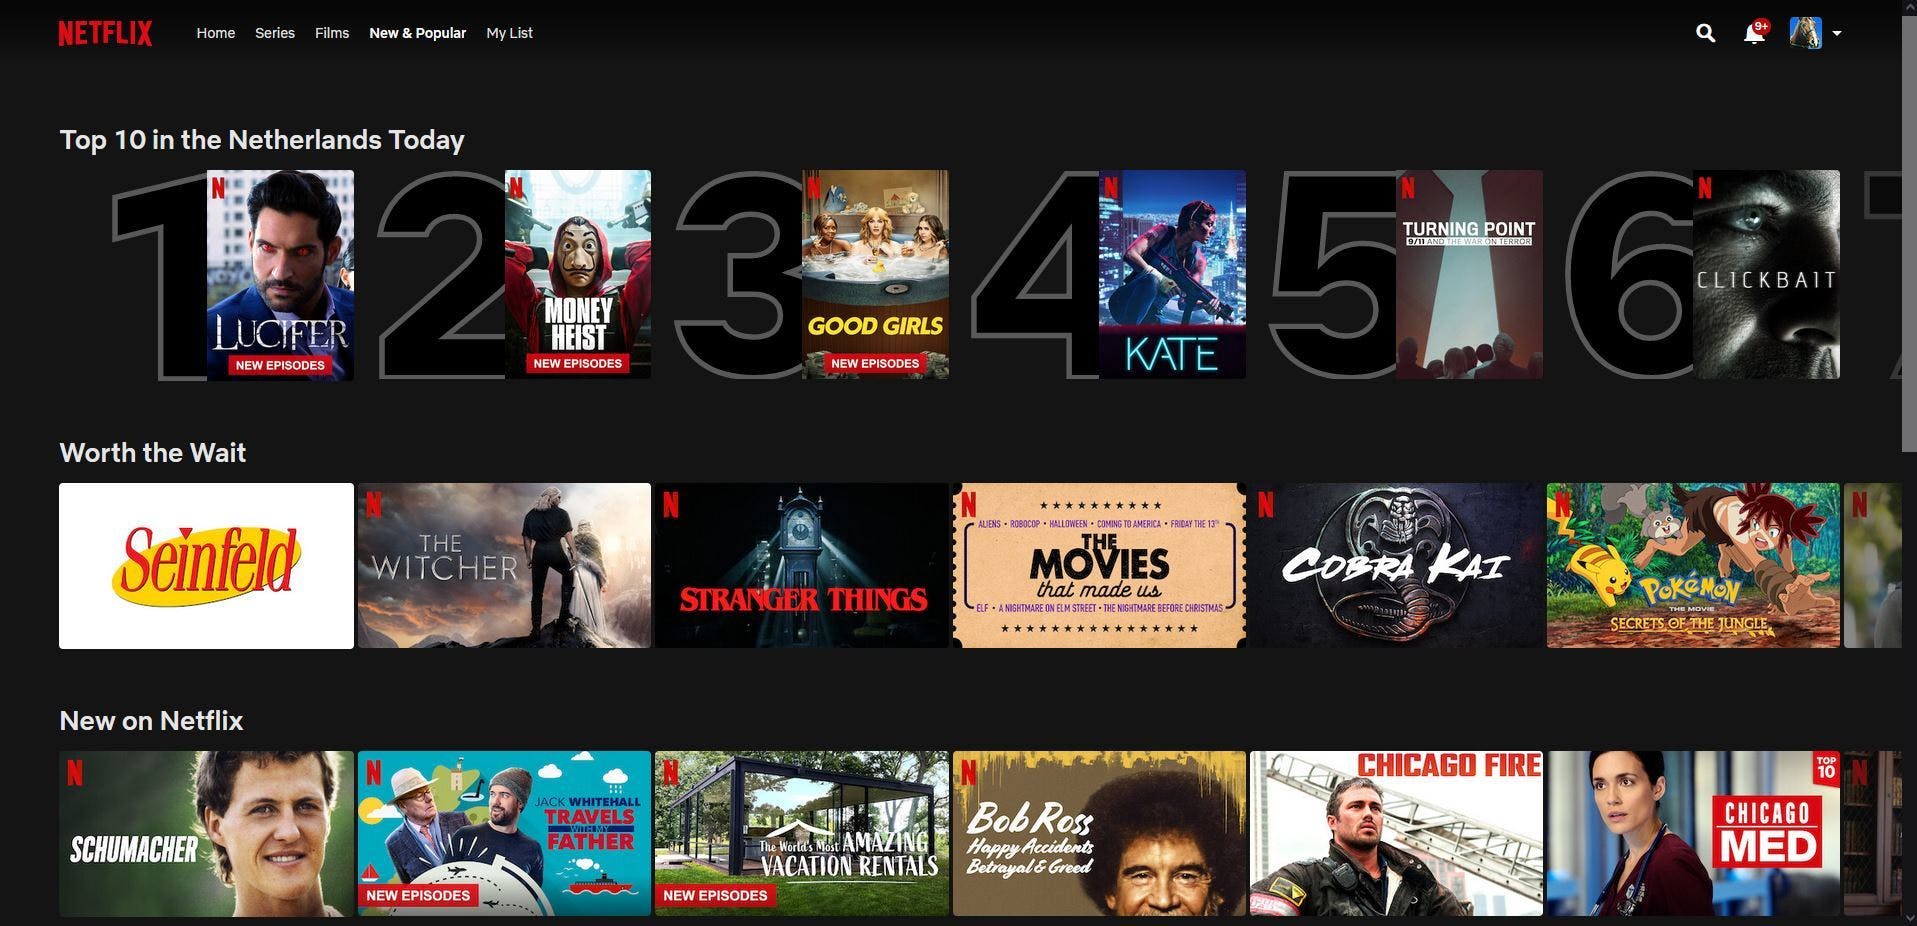Image resolution: width=1917 pixels, height=926 pixels.
Task: Open the Seinfeld title card
Action: coord(206,566)
